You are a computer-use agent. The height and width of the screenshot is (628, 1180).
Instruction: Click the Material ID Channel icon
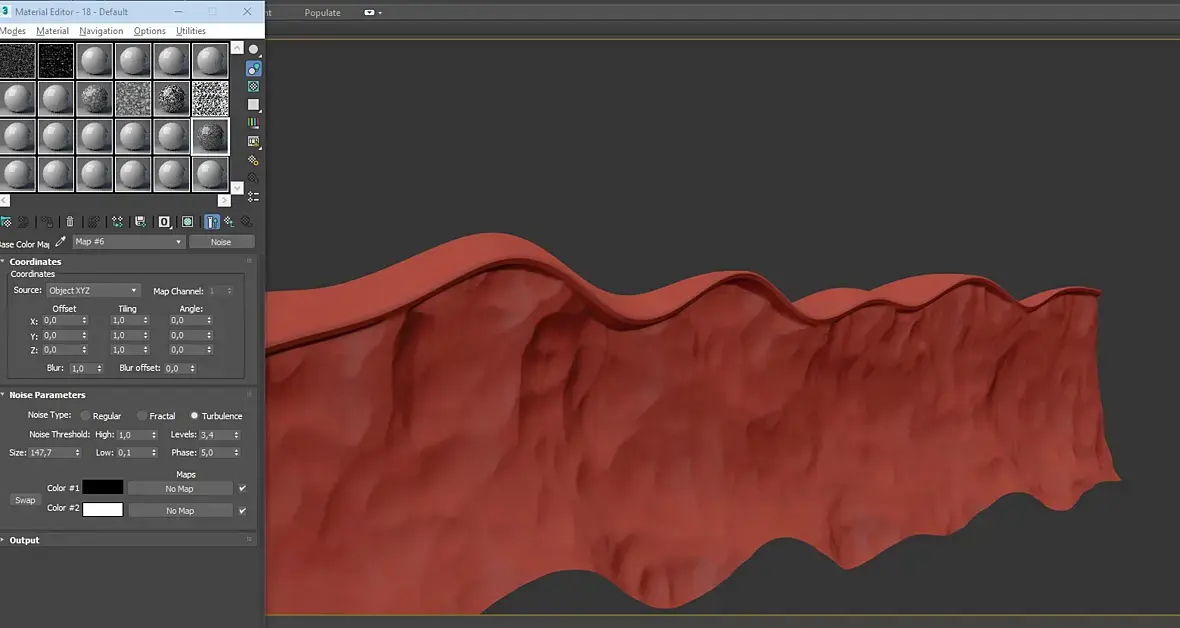pyautogui.click(x=164, y=222)
